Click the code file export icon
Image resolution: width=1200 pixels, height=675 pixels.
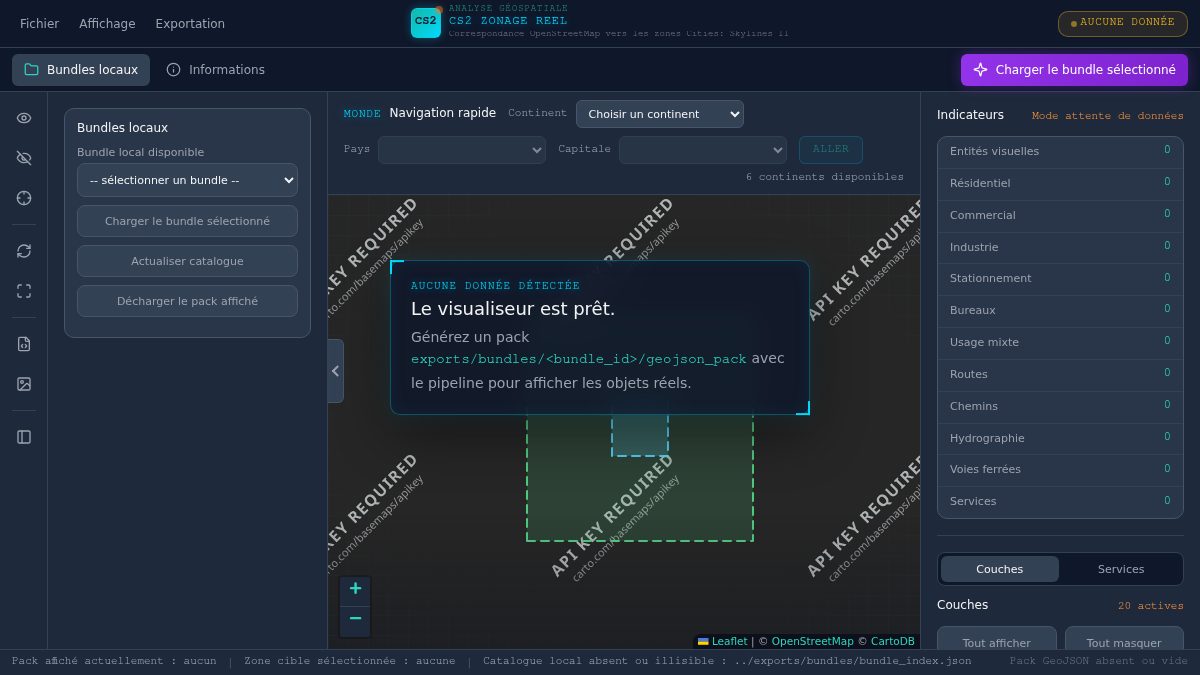pos(24,344)
